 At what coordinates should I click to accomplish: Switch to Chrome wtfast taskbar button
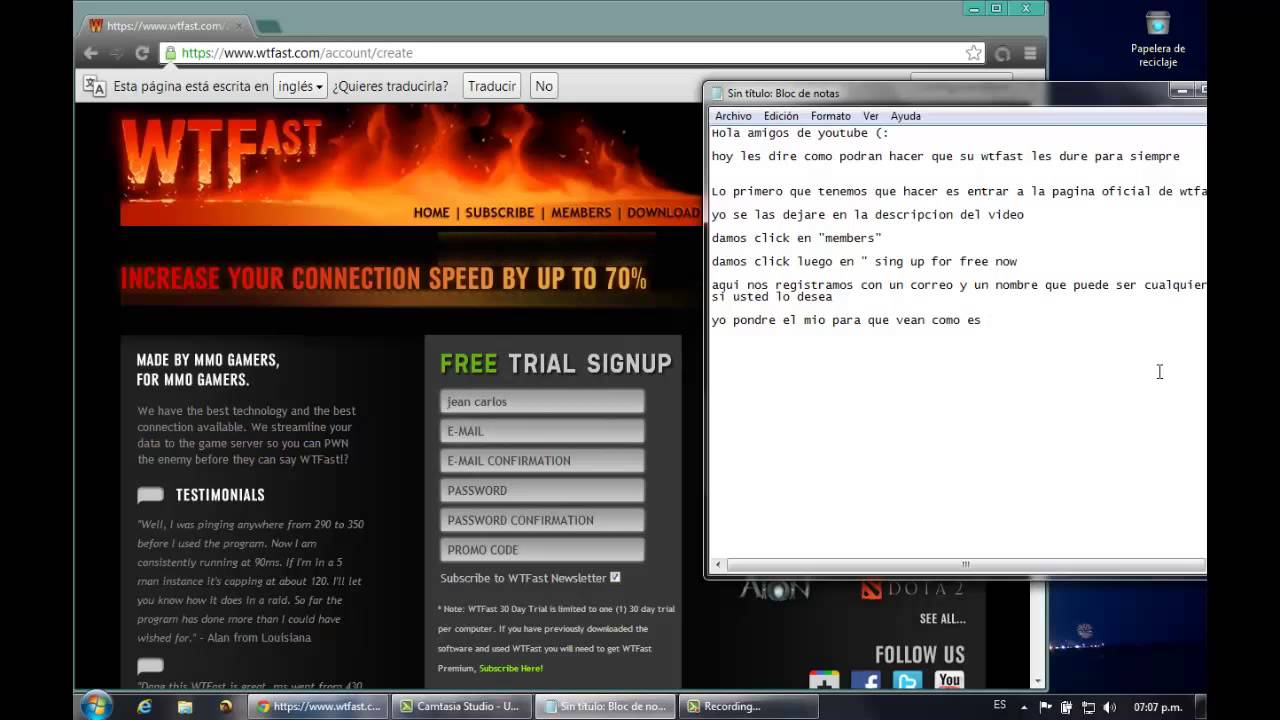(316, 706)
